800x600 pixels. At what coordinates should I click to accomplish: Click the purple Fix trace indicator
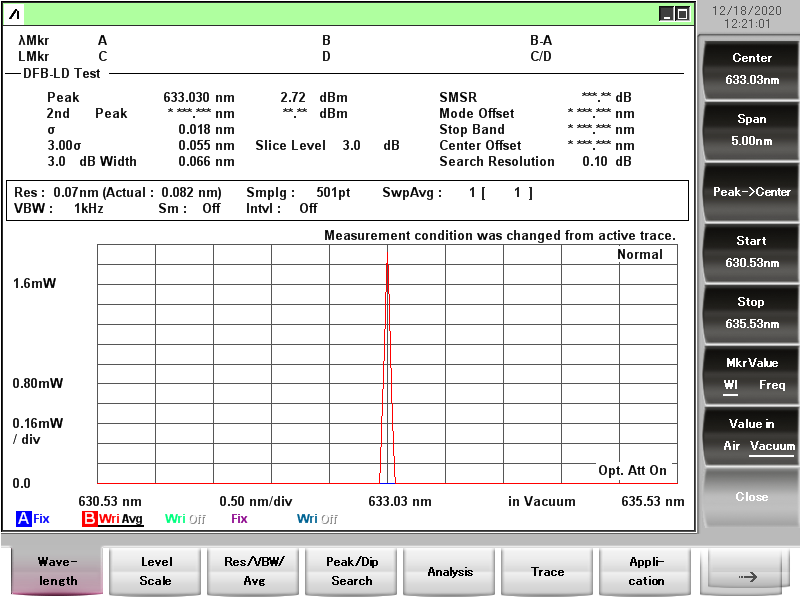pos(239,519)
